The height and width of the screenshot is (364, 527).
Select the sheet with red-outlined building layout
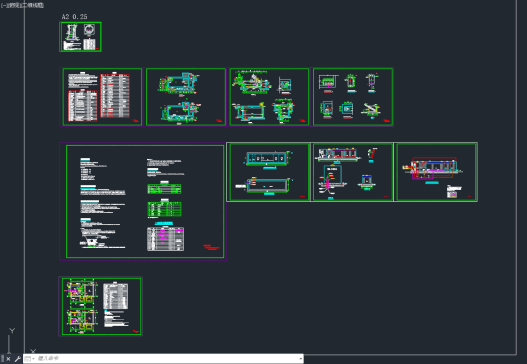coord(436,172)
